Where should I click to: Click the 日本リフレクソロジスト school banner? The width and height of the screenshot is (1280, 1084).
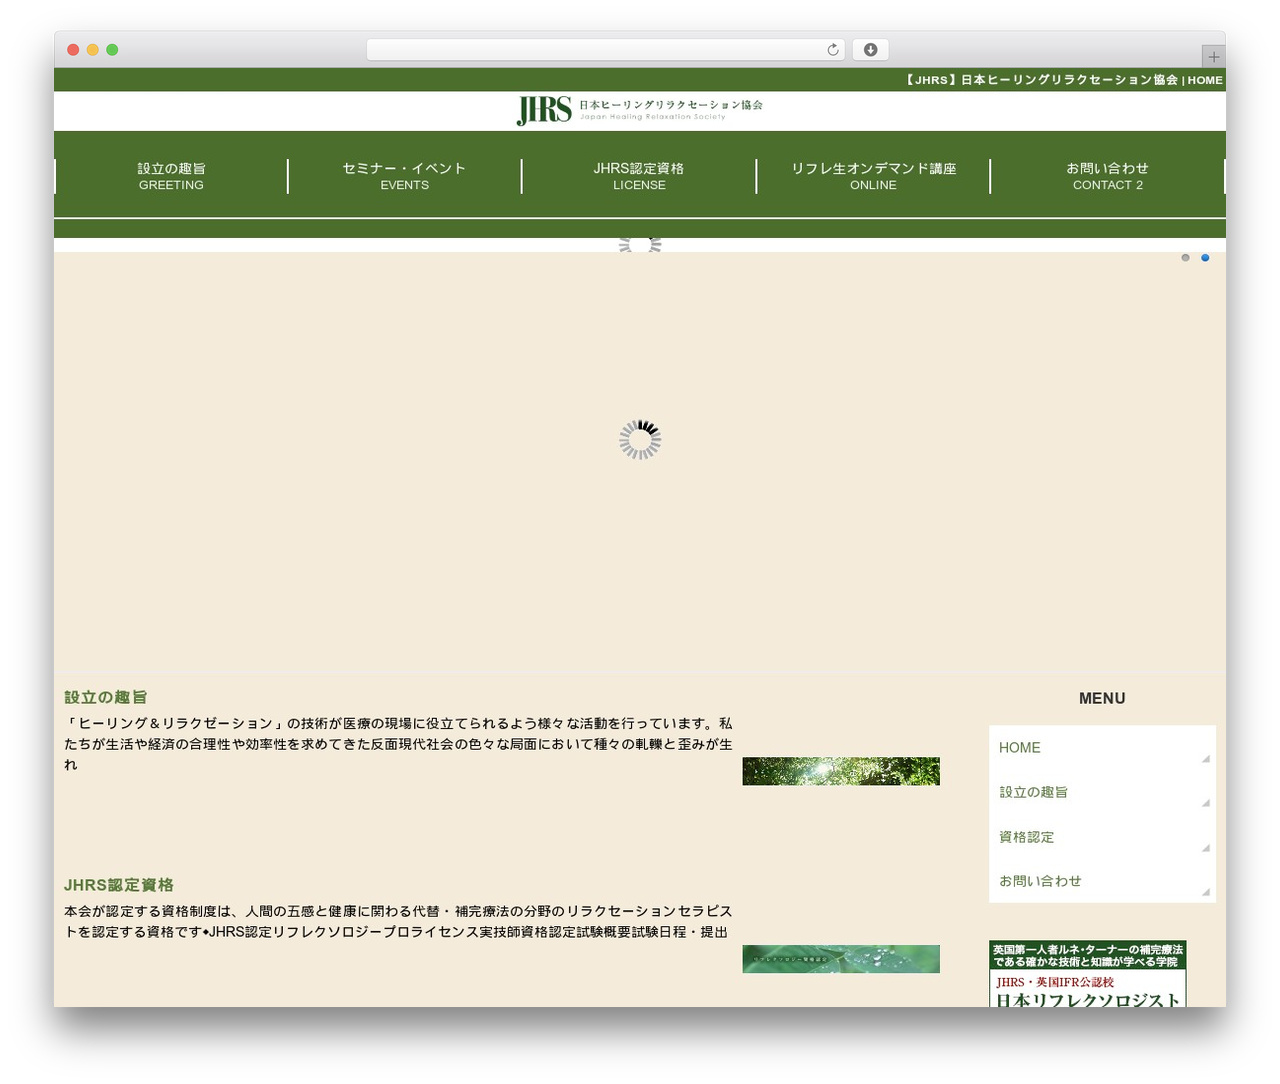[x=1088, y=974]
